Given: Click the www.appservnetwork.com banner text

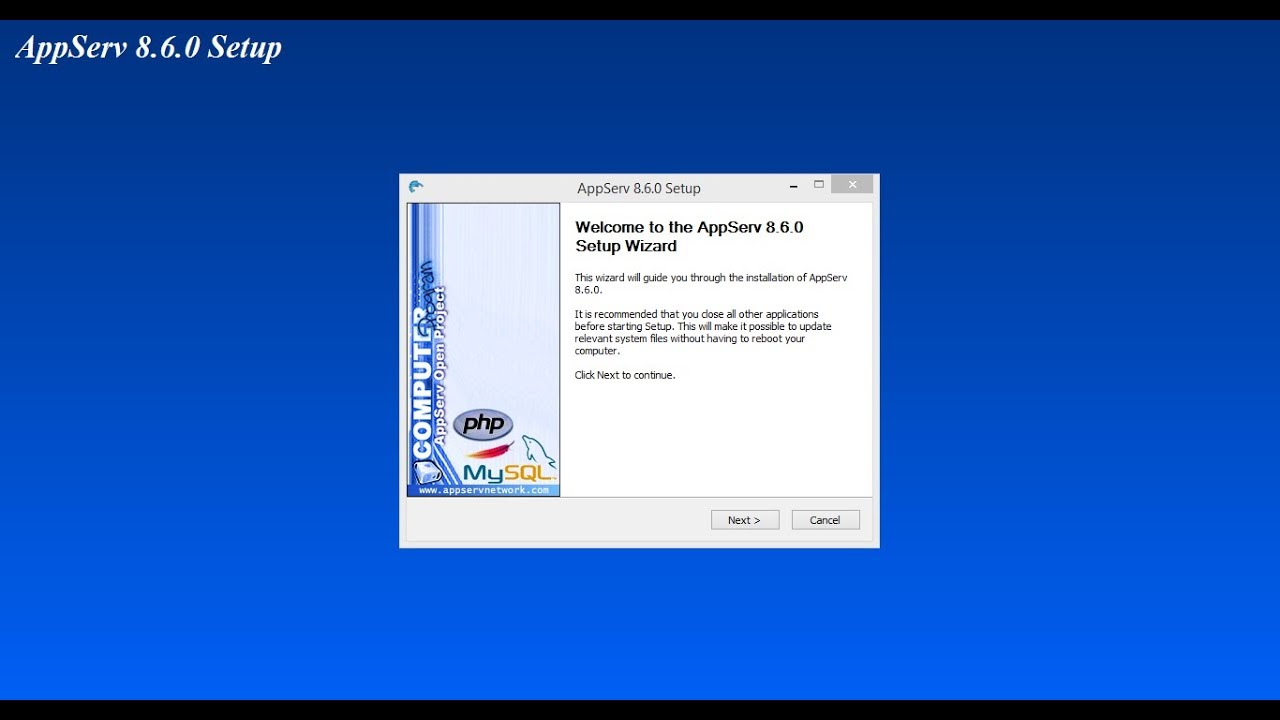Looking at the screenshot, I should click(x=484, y=490).
